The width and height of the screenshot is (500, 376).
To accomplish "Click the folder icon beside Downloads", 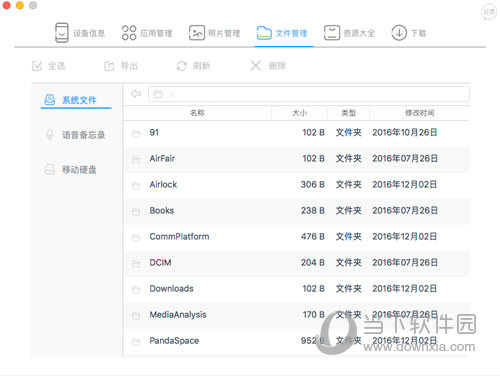I will (x=136, y=290).
